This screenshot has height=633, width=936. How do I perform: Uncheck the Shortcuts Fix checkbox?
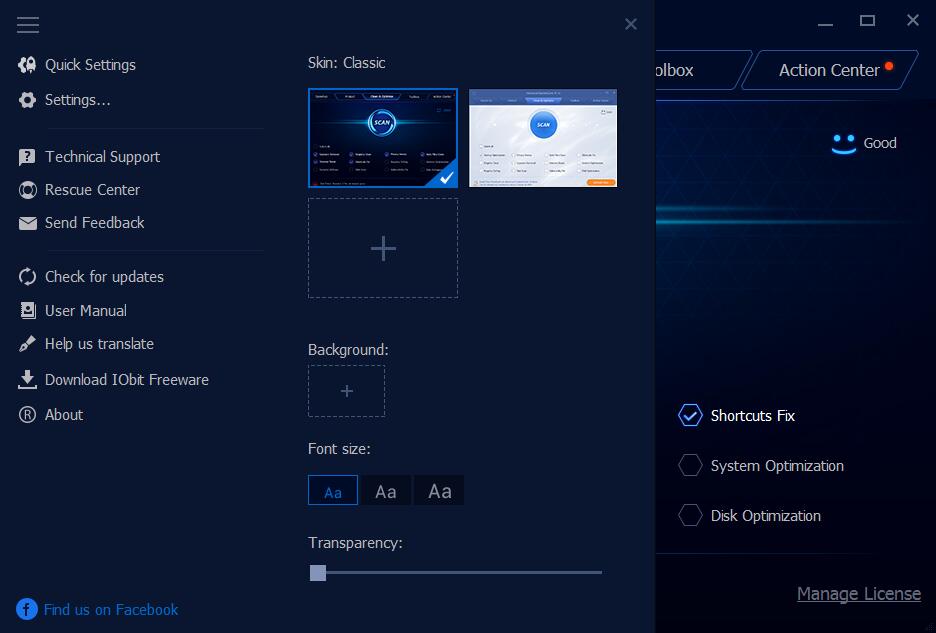(x=690, y=416)
